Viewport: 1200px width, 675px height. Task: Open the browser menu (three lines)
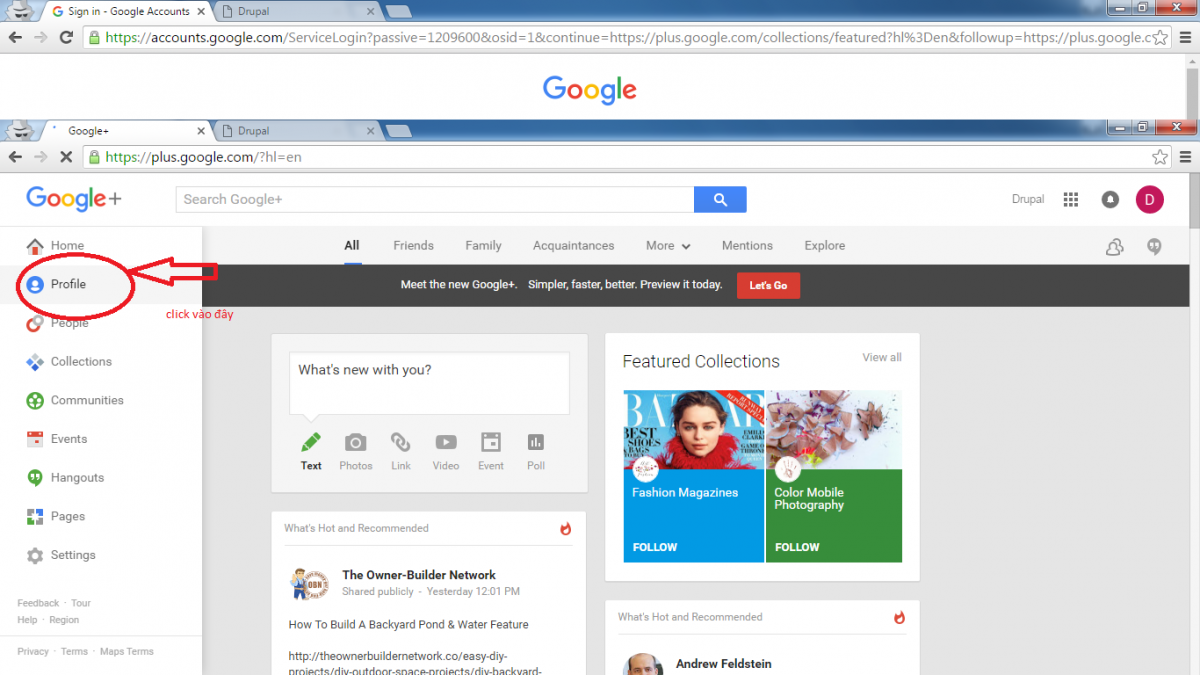1185,156
